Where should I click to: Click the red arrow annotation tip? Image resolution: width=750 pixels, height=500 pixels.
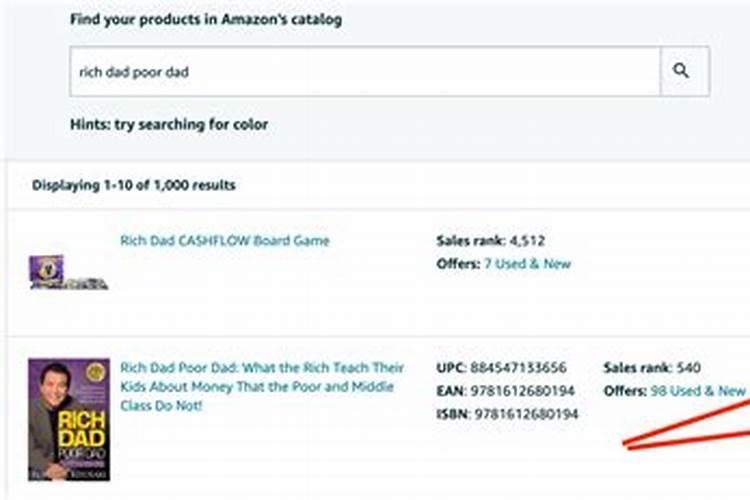pyautogui.click(x=626, y=444)
